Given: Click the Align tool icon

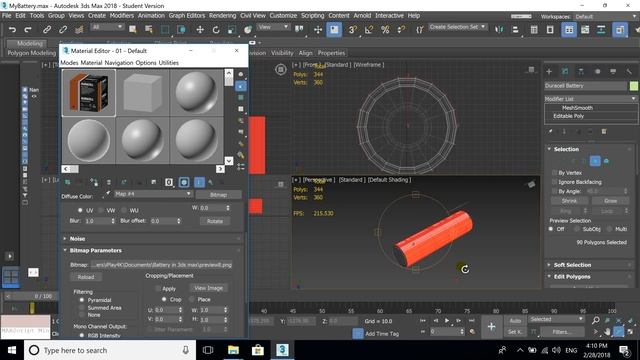Looking at the screenshot, I should point(516,29).
